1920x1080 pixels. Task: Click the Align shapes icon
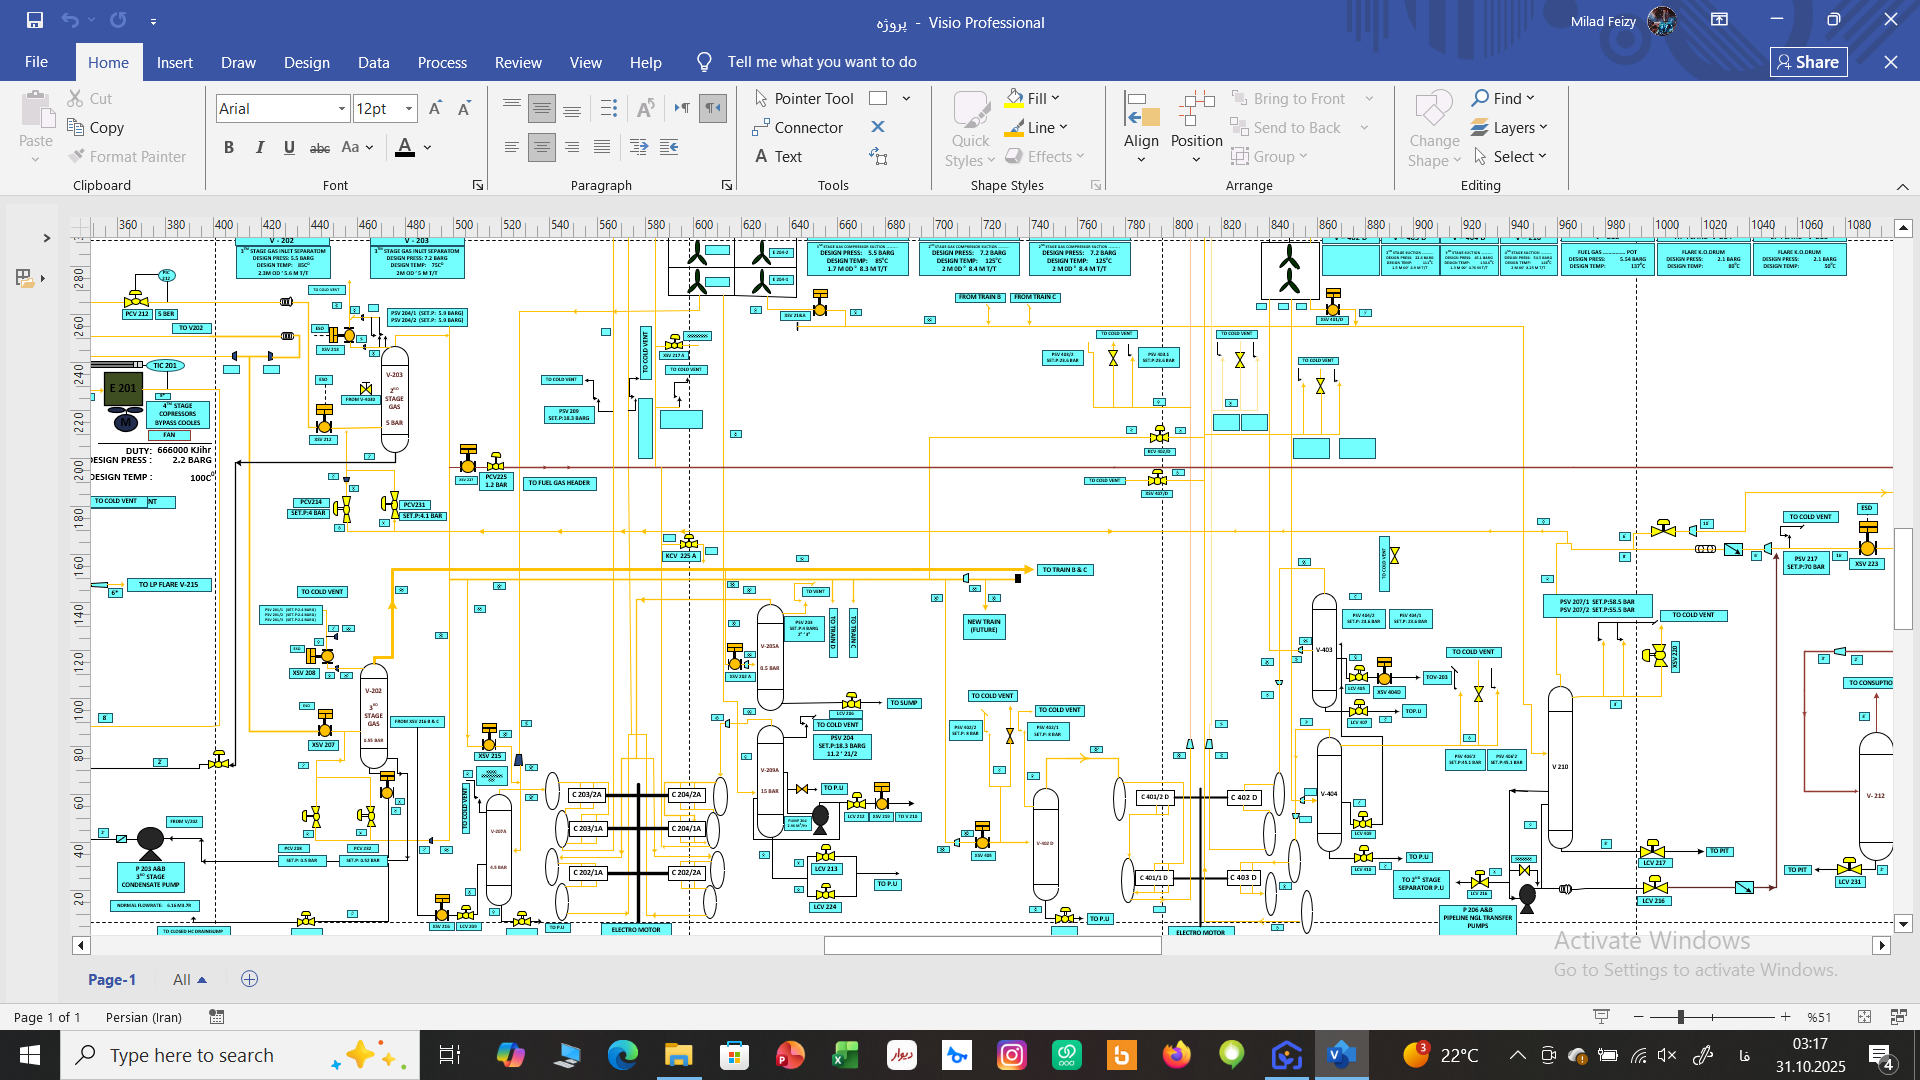click(x=1141, y=119)
